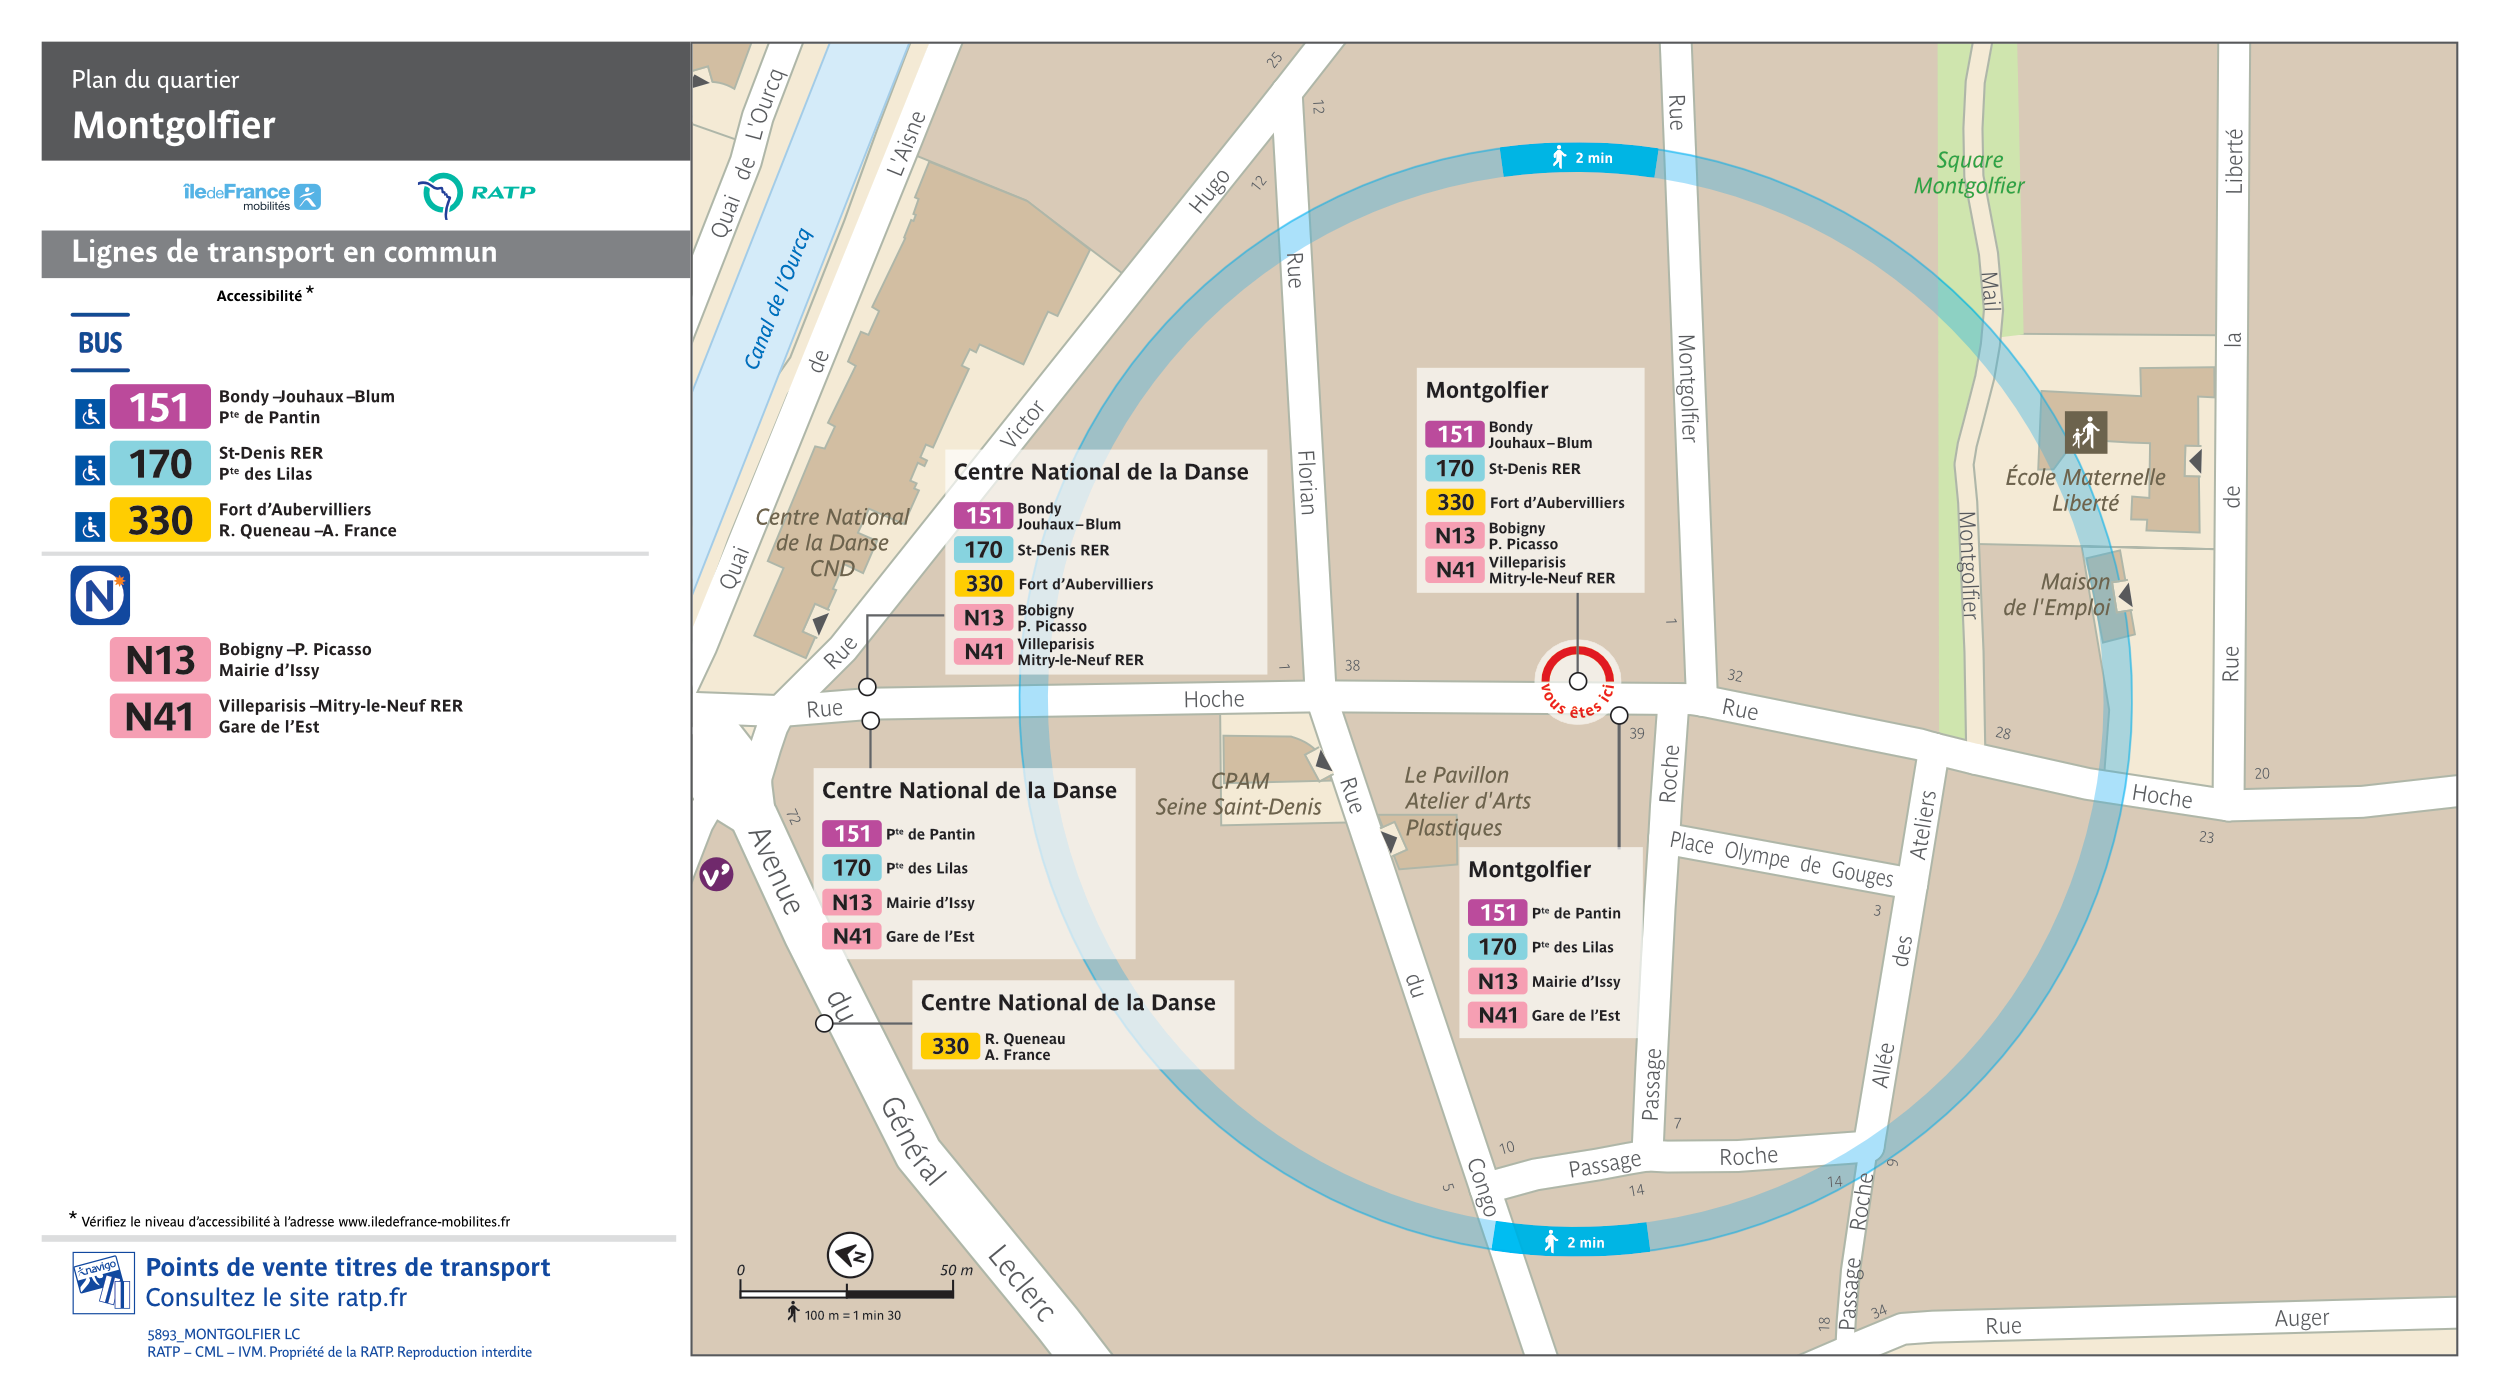Click the bottom '2 min' walking time label
Screen dimensions: 2500x1398
(x=1574, y=1242)
